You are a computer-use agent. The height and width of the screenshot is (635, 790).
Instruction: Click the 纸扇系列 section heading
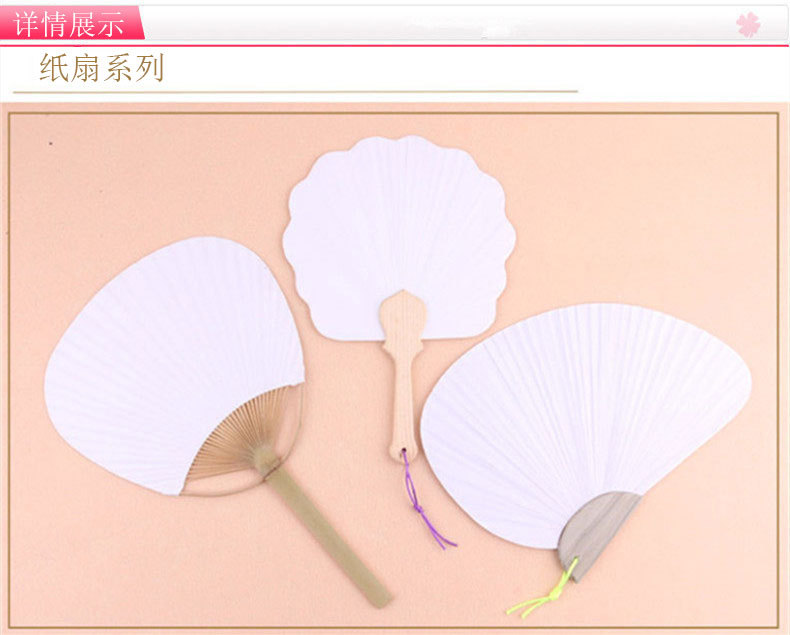click(x=102, y=68)
